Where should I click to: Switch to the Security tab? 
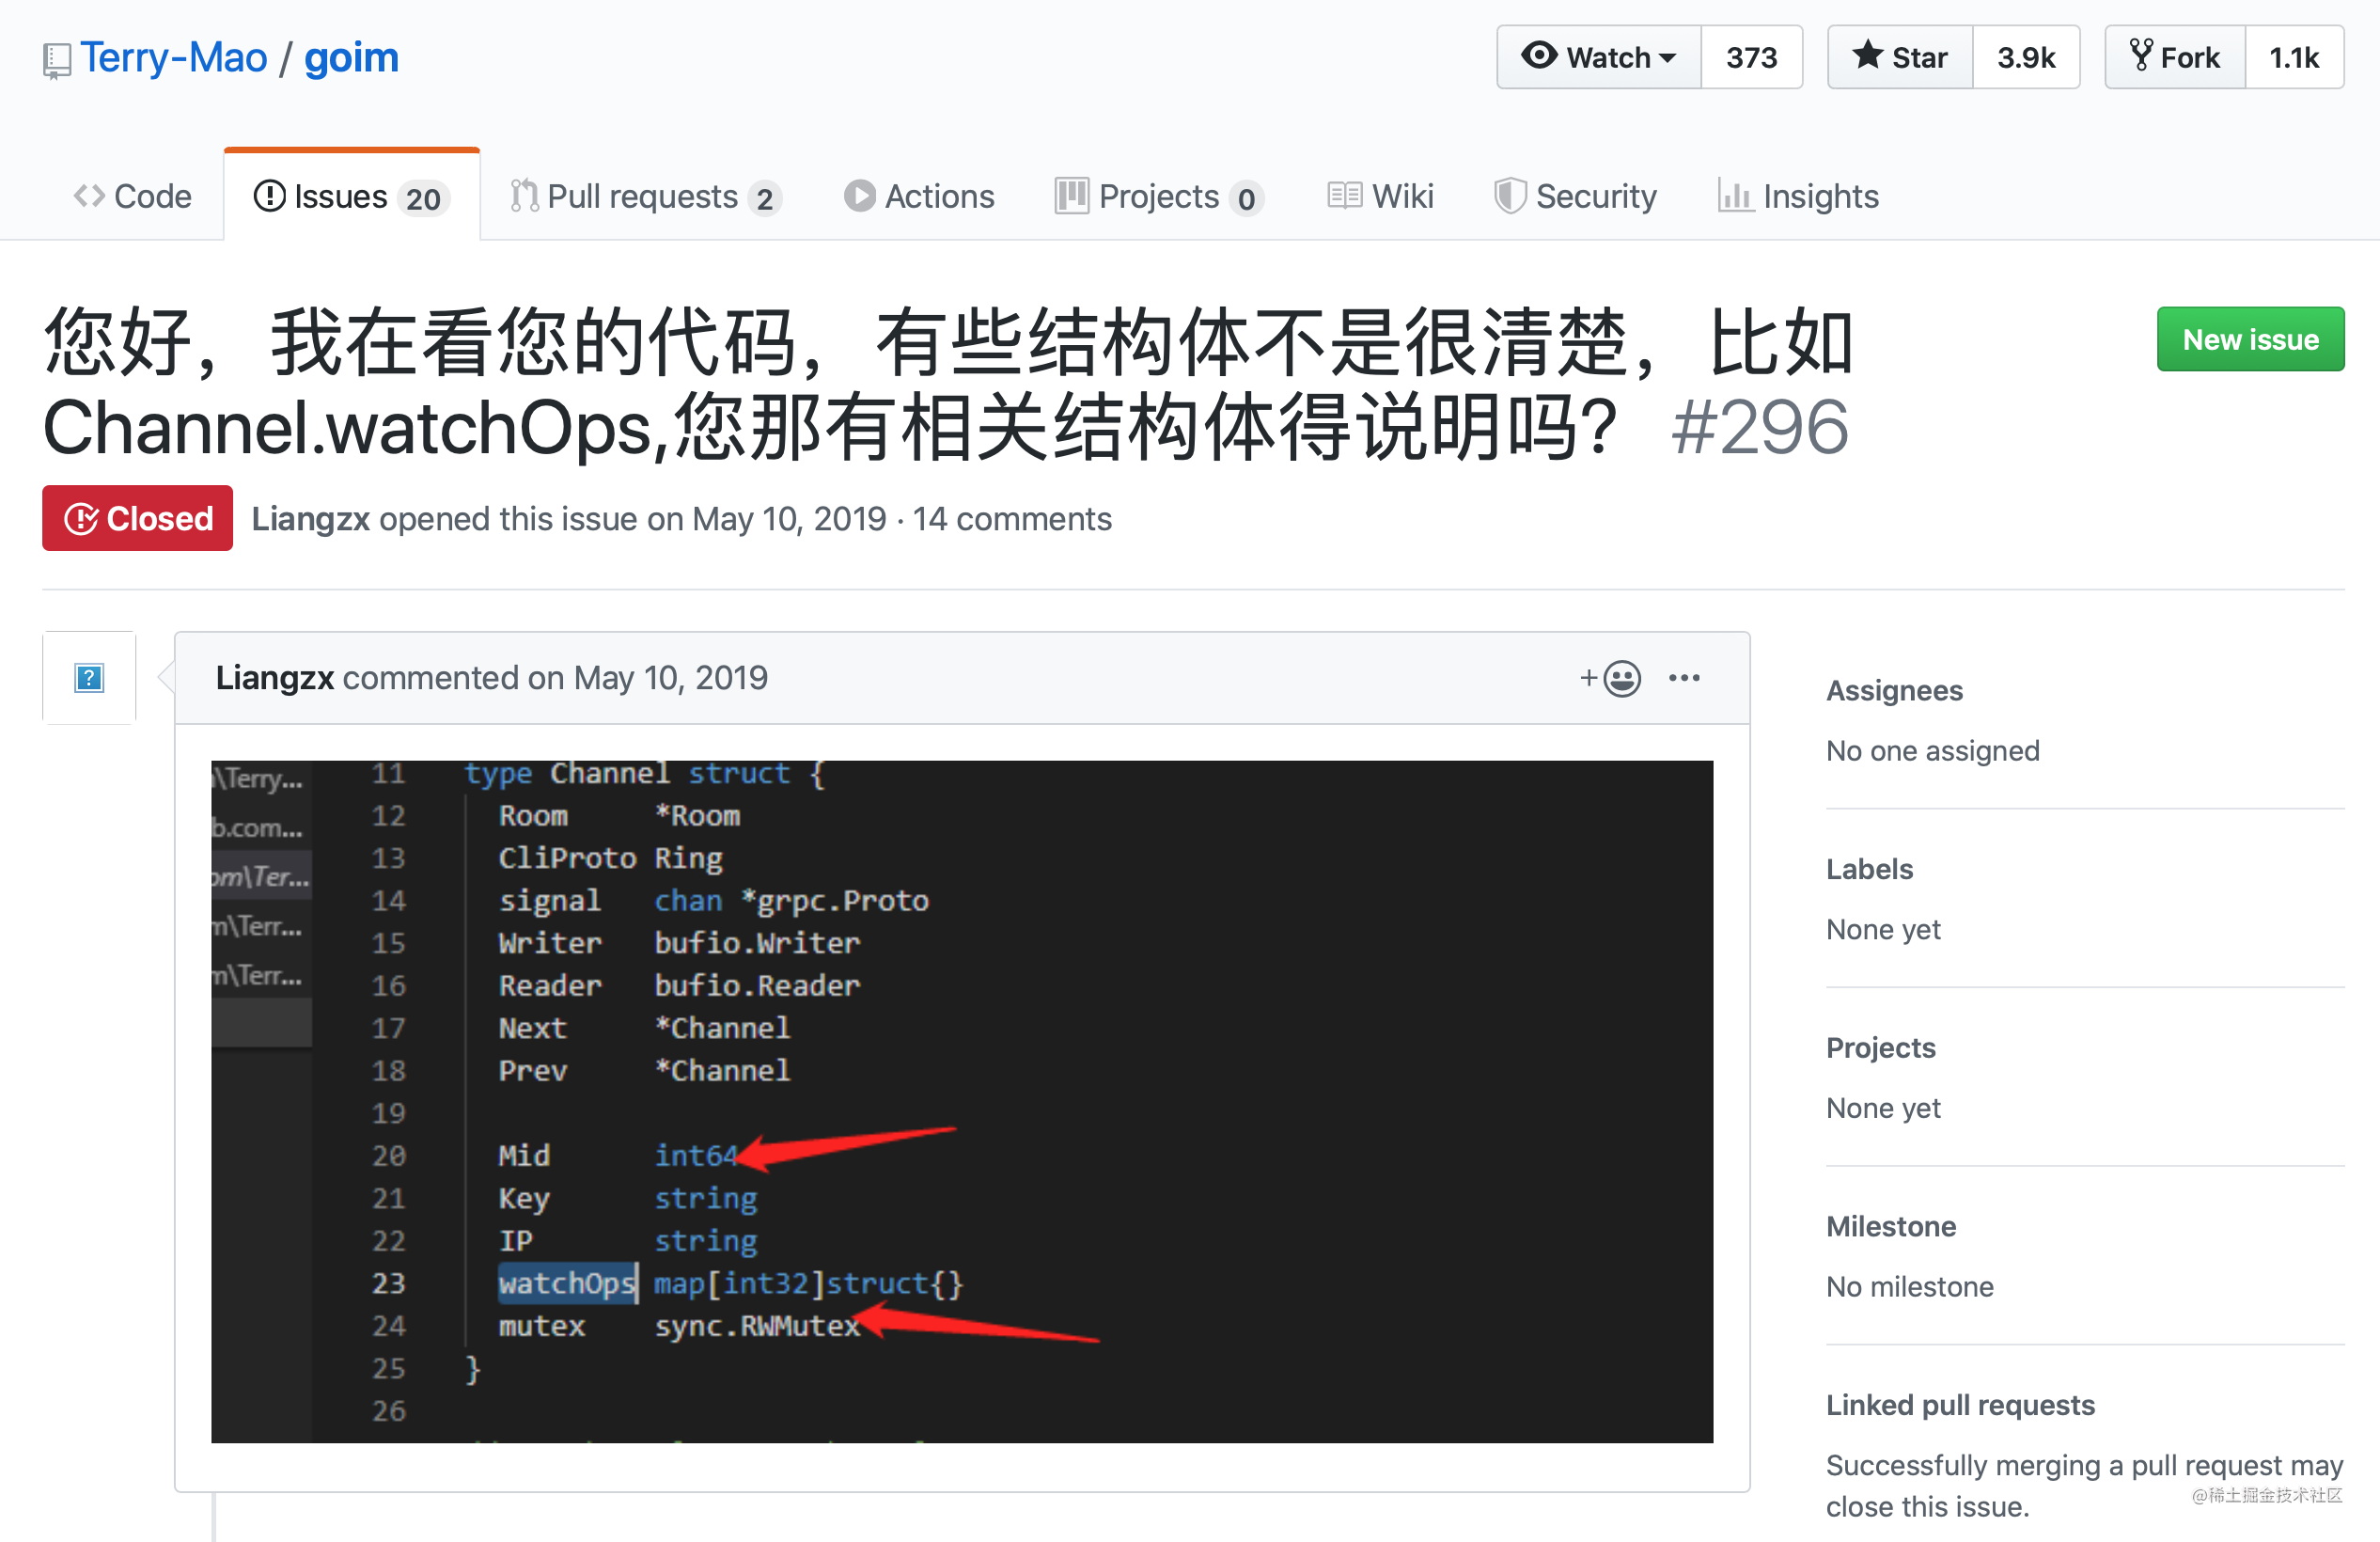[1575, 196]
